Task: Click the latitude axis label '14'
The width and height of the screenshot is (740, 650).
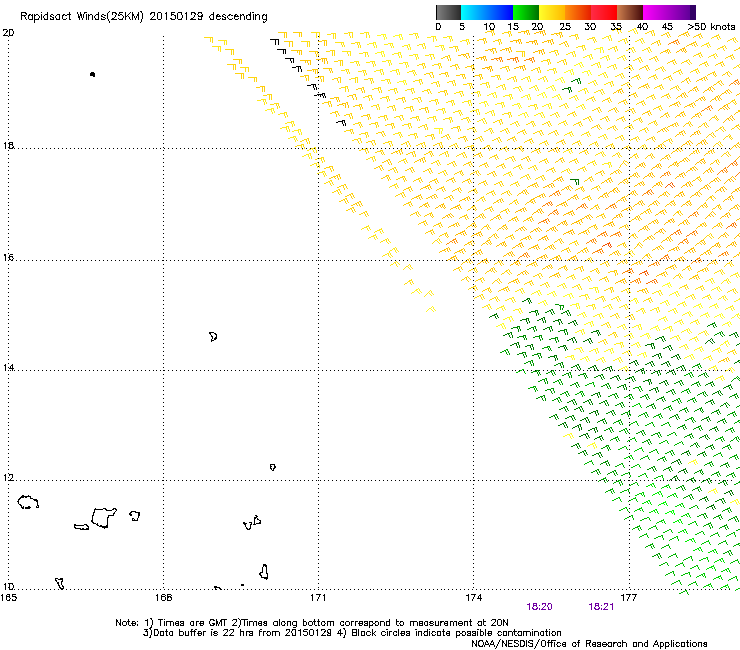Action: [8, 367]
